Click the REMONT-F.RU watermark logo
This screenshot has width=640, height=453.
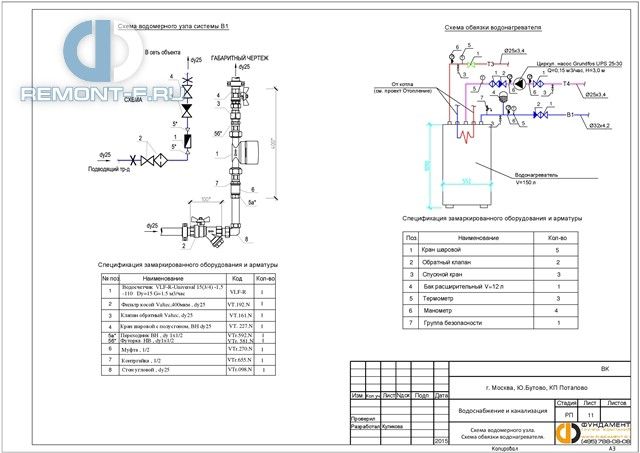(102, 61)
